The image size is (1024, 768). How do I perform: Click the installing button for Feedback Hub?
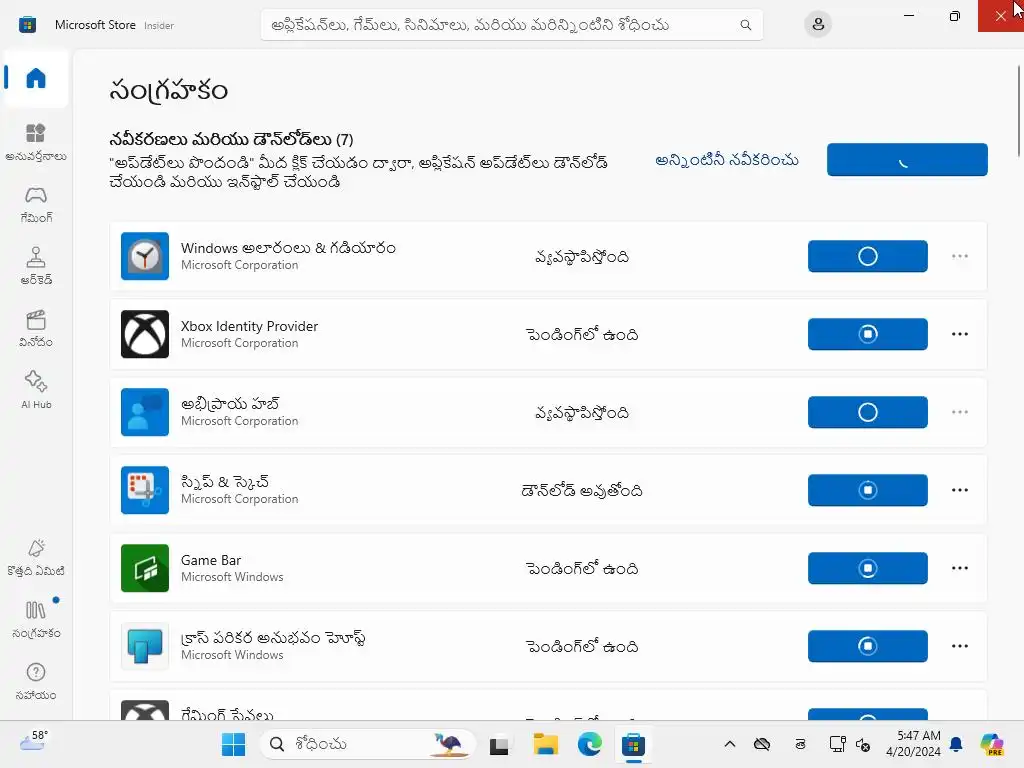coord(867,412)
